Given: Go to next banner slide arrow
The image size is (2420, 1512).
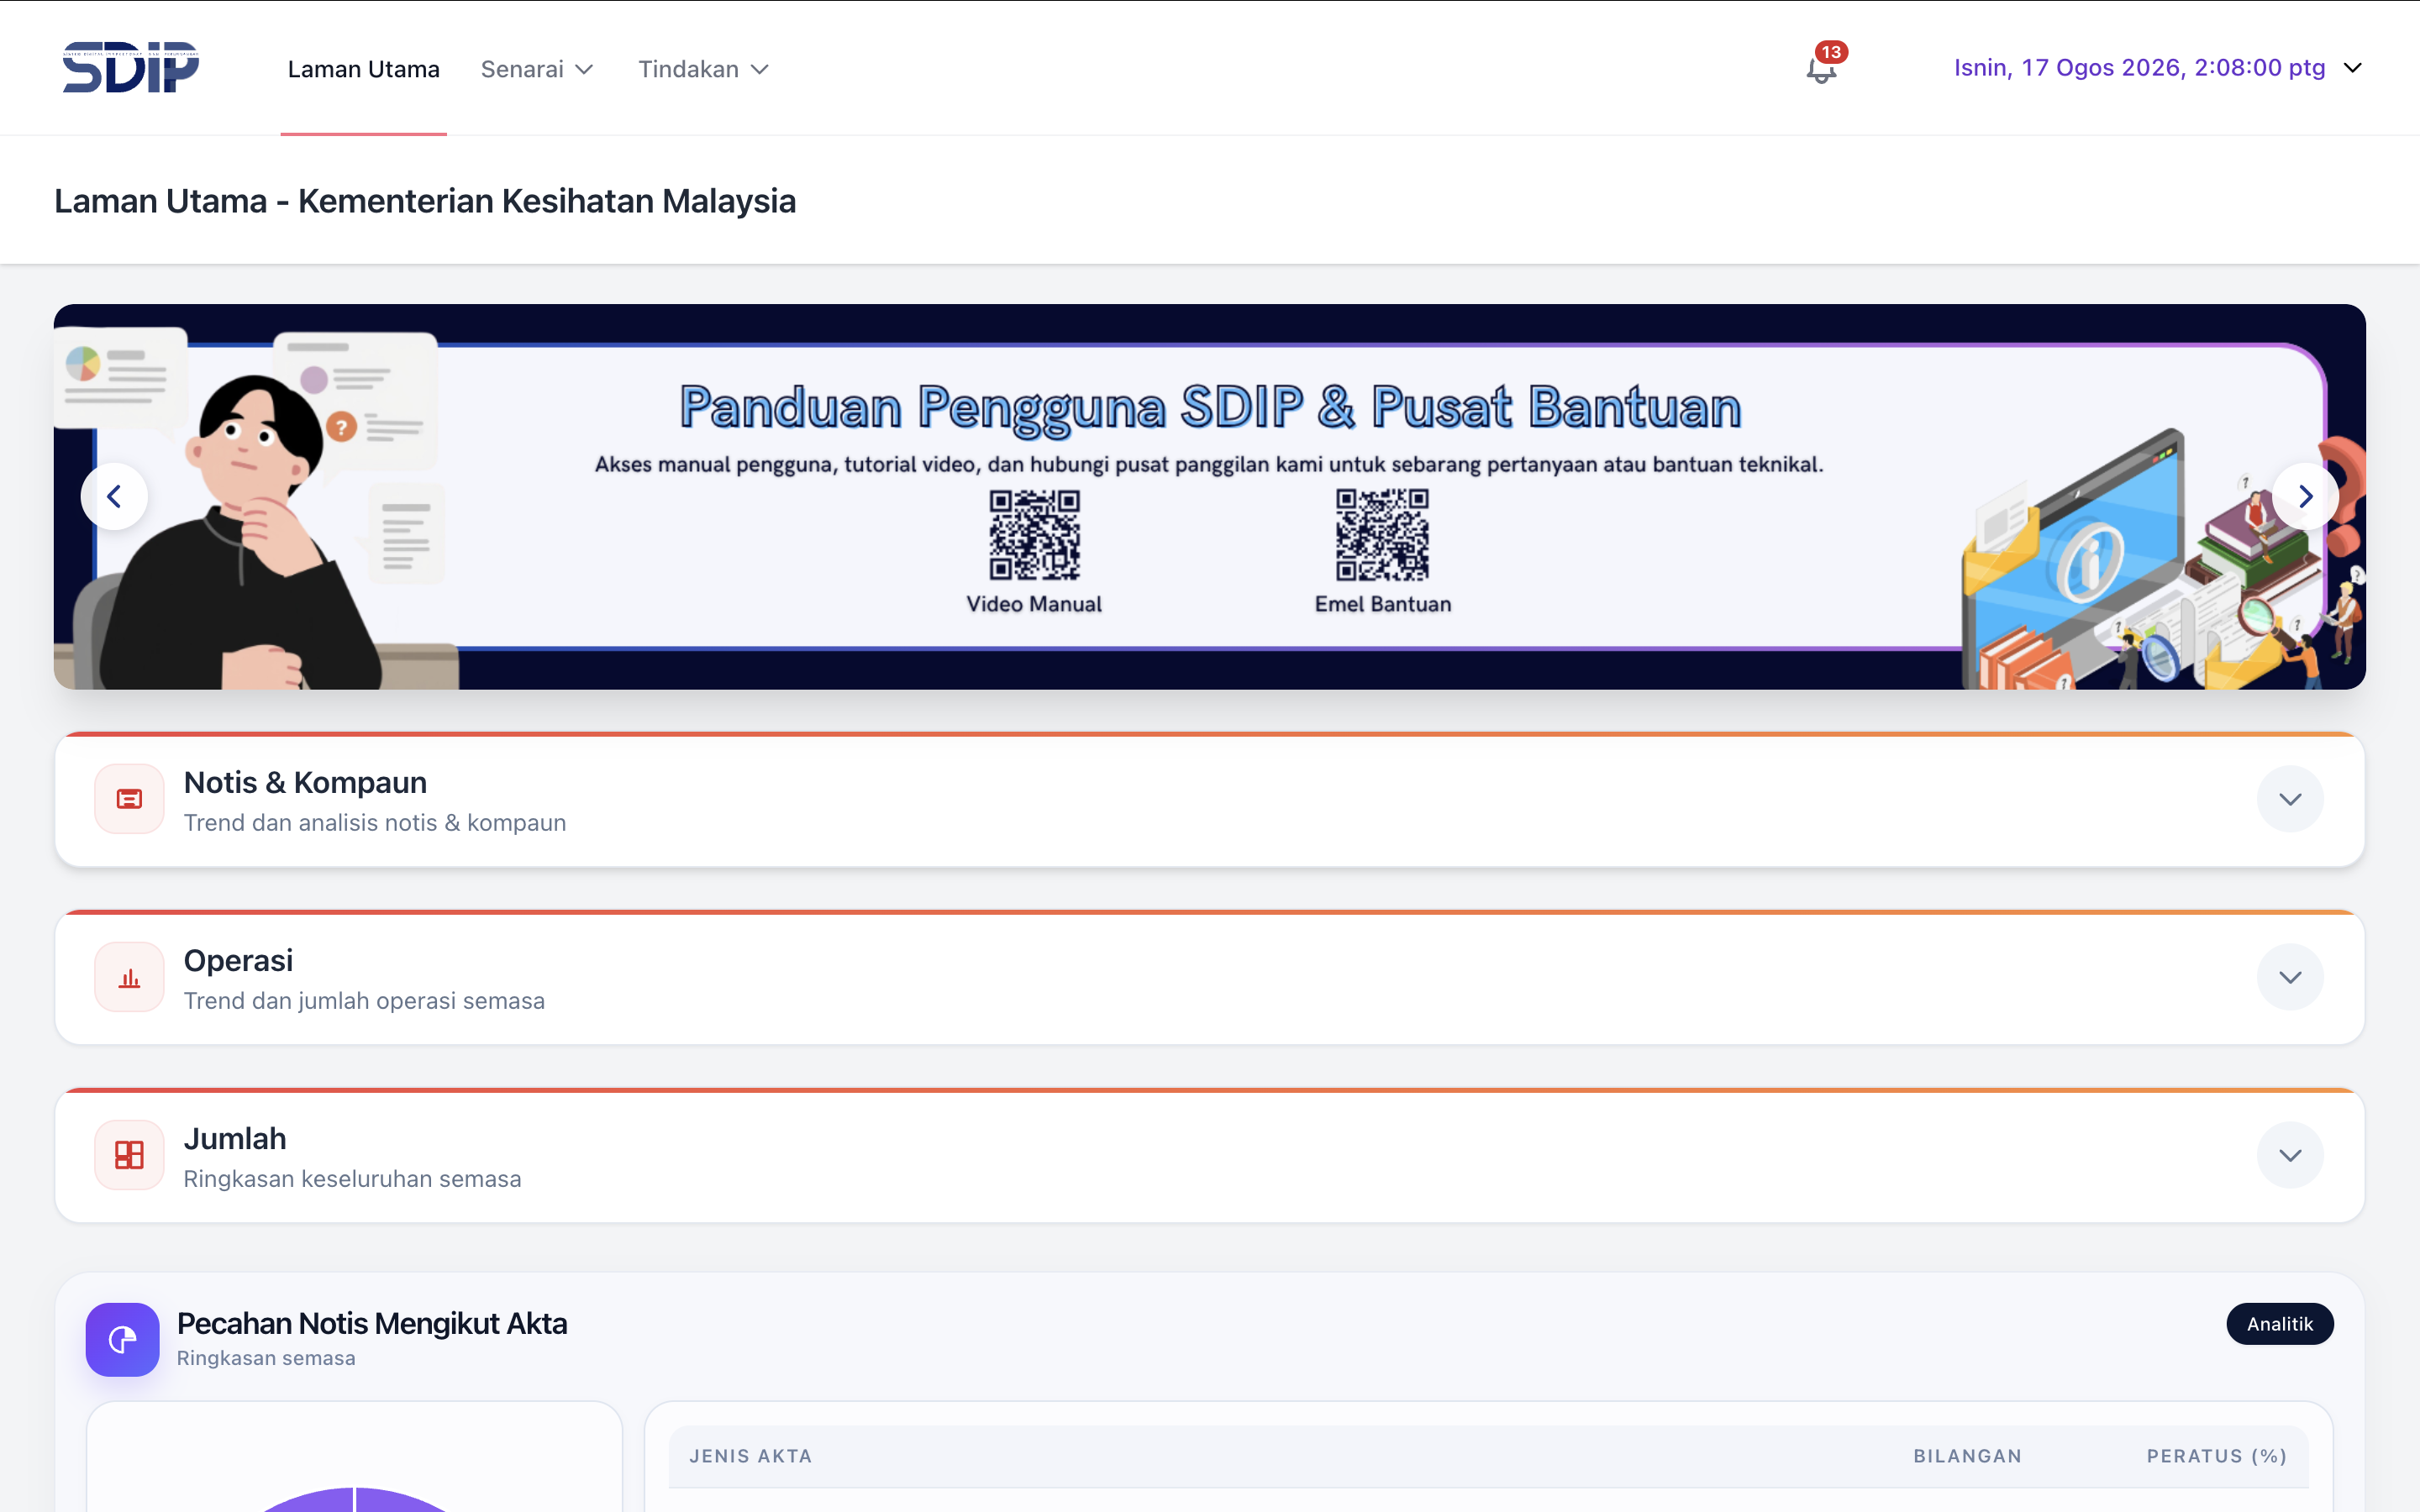Looking at the screenshot, I should coord(2305,496).
